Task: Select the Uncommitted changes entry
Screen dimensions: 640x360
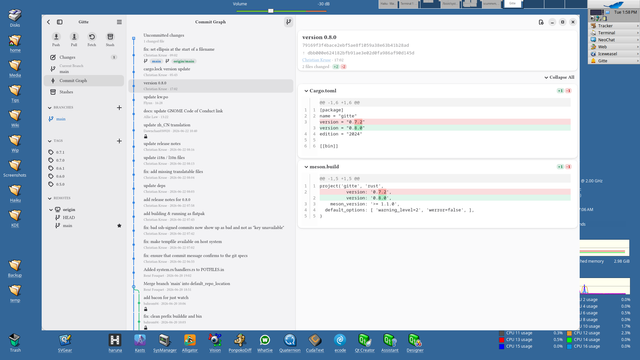Action: click(211, 38)
